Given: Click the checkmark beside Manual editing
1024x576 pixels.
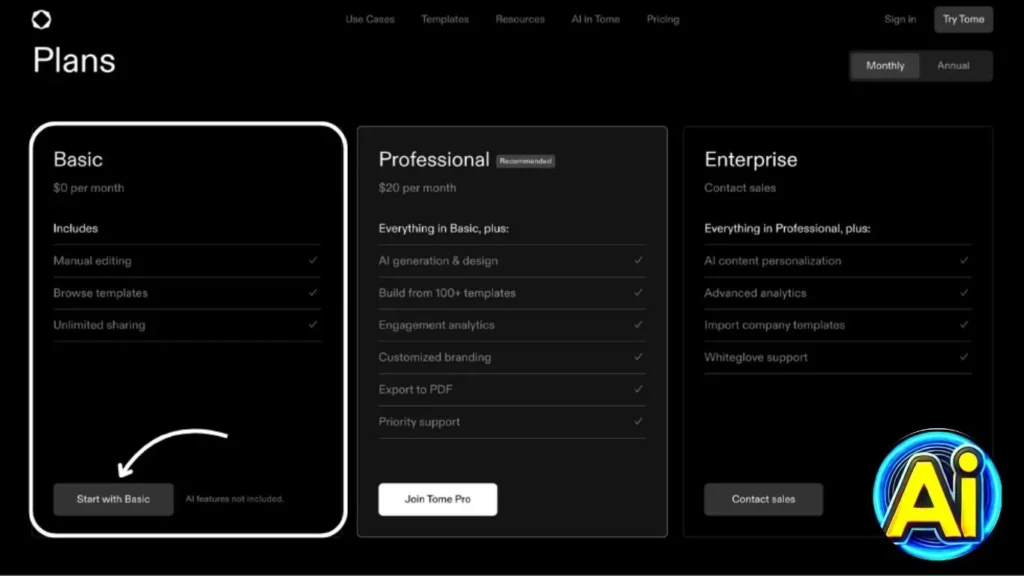Looking at the screenshot, I should pos(313,261).
